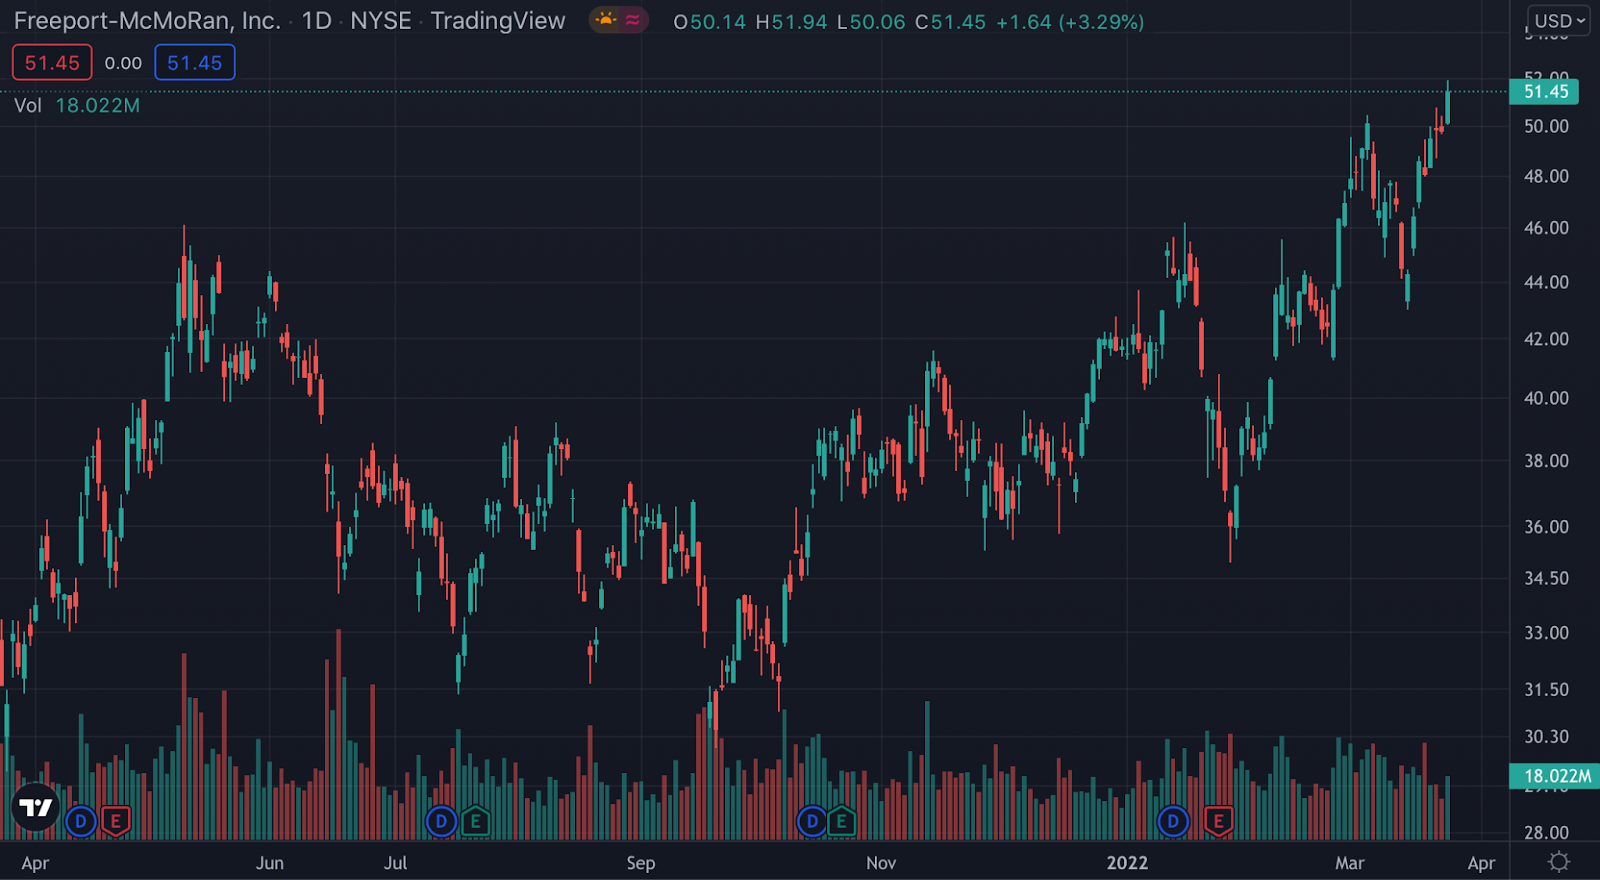Click the 18.022M volume label on the price axis
Image resolution: width=1600 pixels, height=880 pixels.
tap(1555, 776)
